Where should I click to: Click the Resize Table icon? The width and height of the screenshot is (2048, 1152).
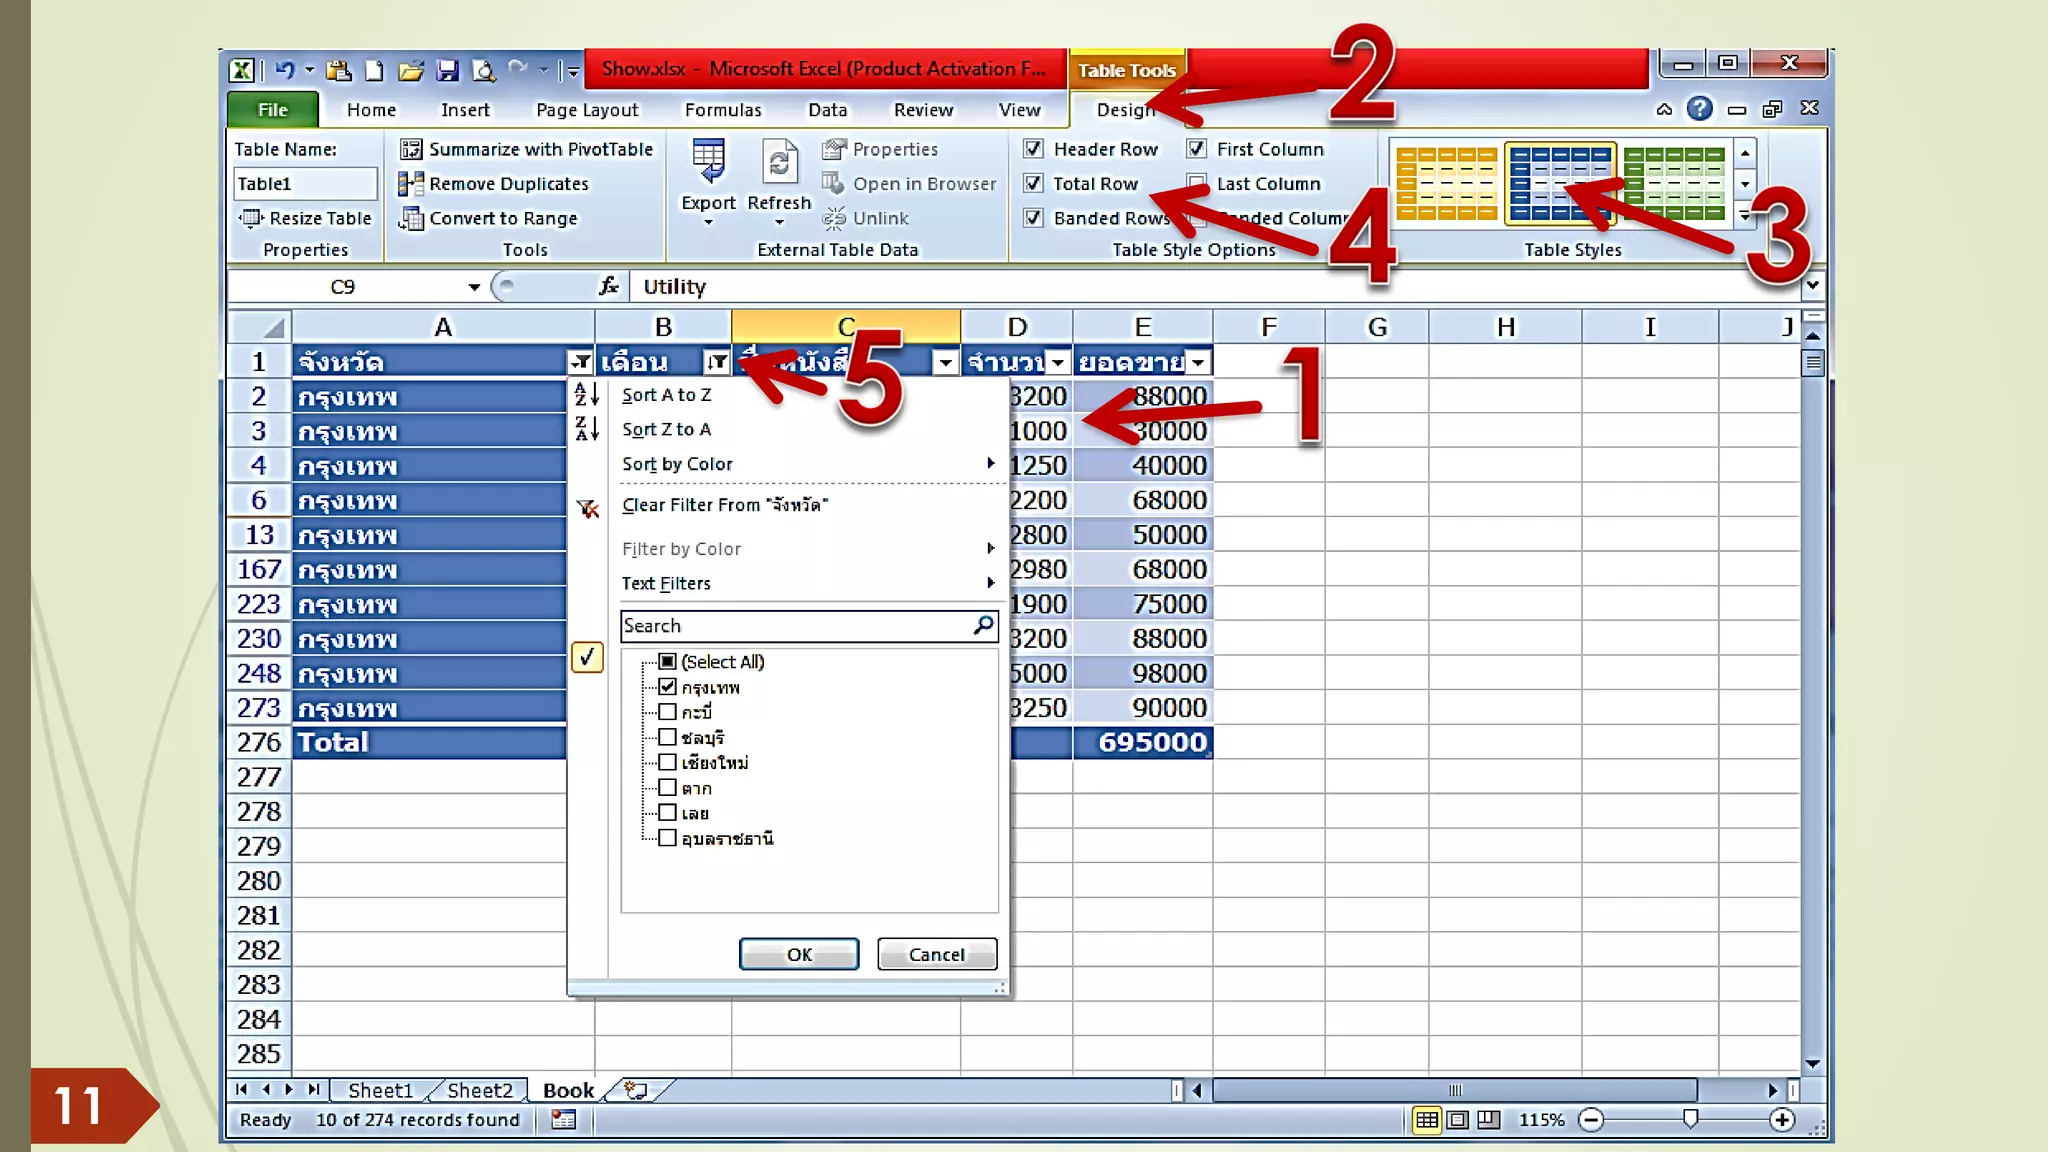(x=250, y=218)
